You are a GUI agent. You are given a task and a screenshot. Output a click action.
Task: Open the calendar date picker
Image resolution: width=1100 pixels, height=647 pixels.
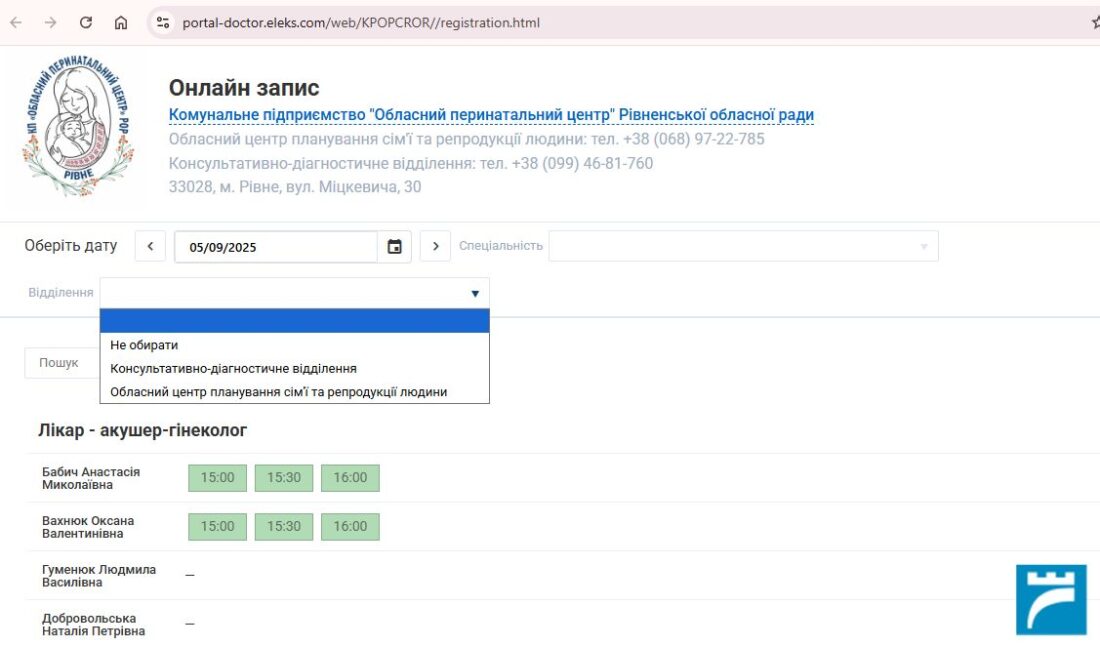tap(394, 247)
